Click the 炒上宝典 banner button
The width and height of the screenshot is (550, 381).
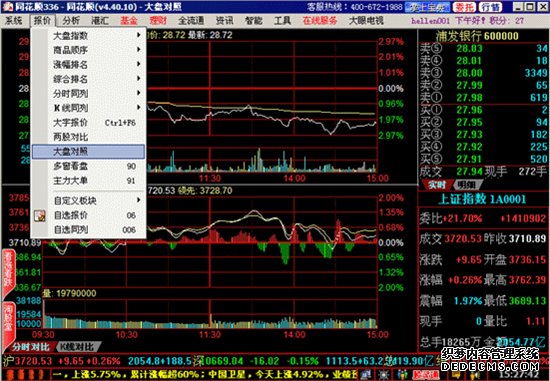tap(427, 7)
